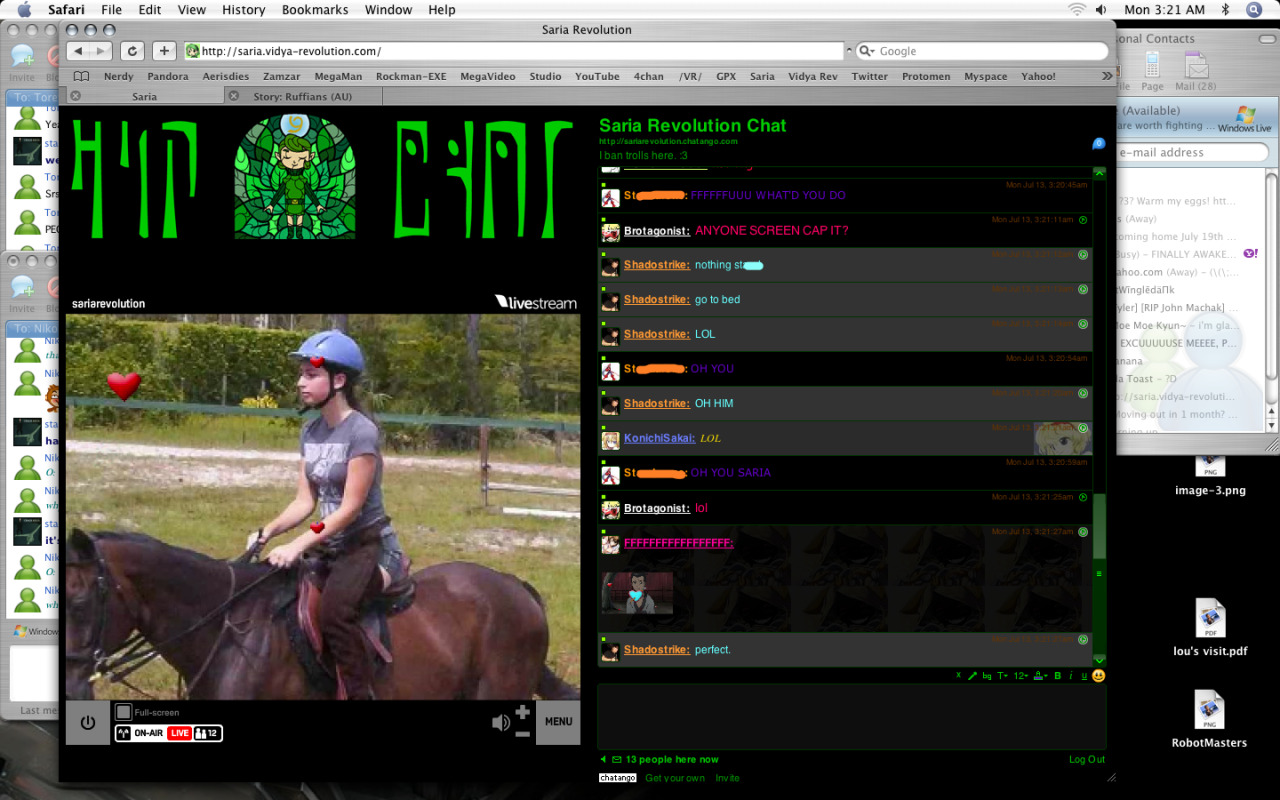
Task: Clear chat formatting with the x icon
Action: coord(958,676)
